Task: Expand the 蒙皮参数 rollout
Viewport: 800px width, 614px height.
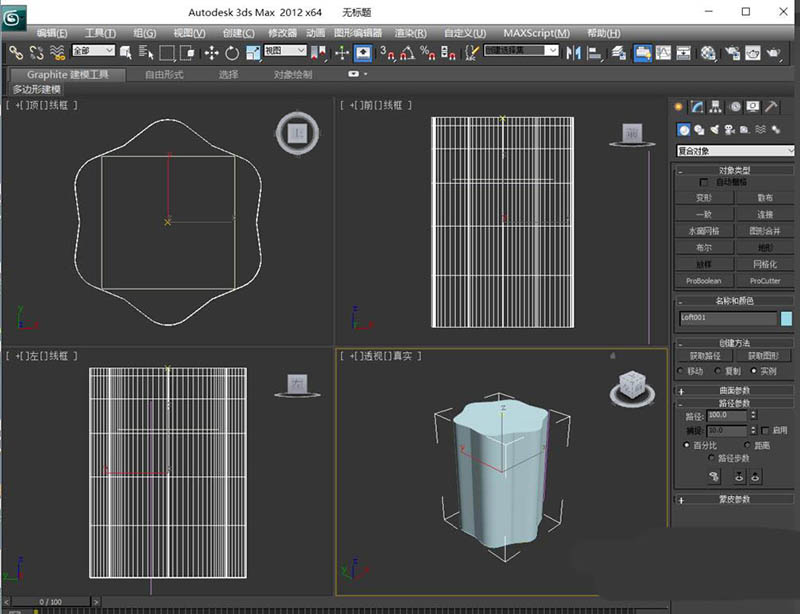Action: click(x=735, y=499)
